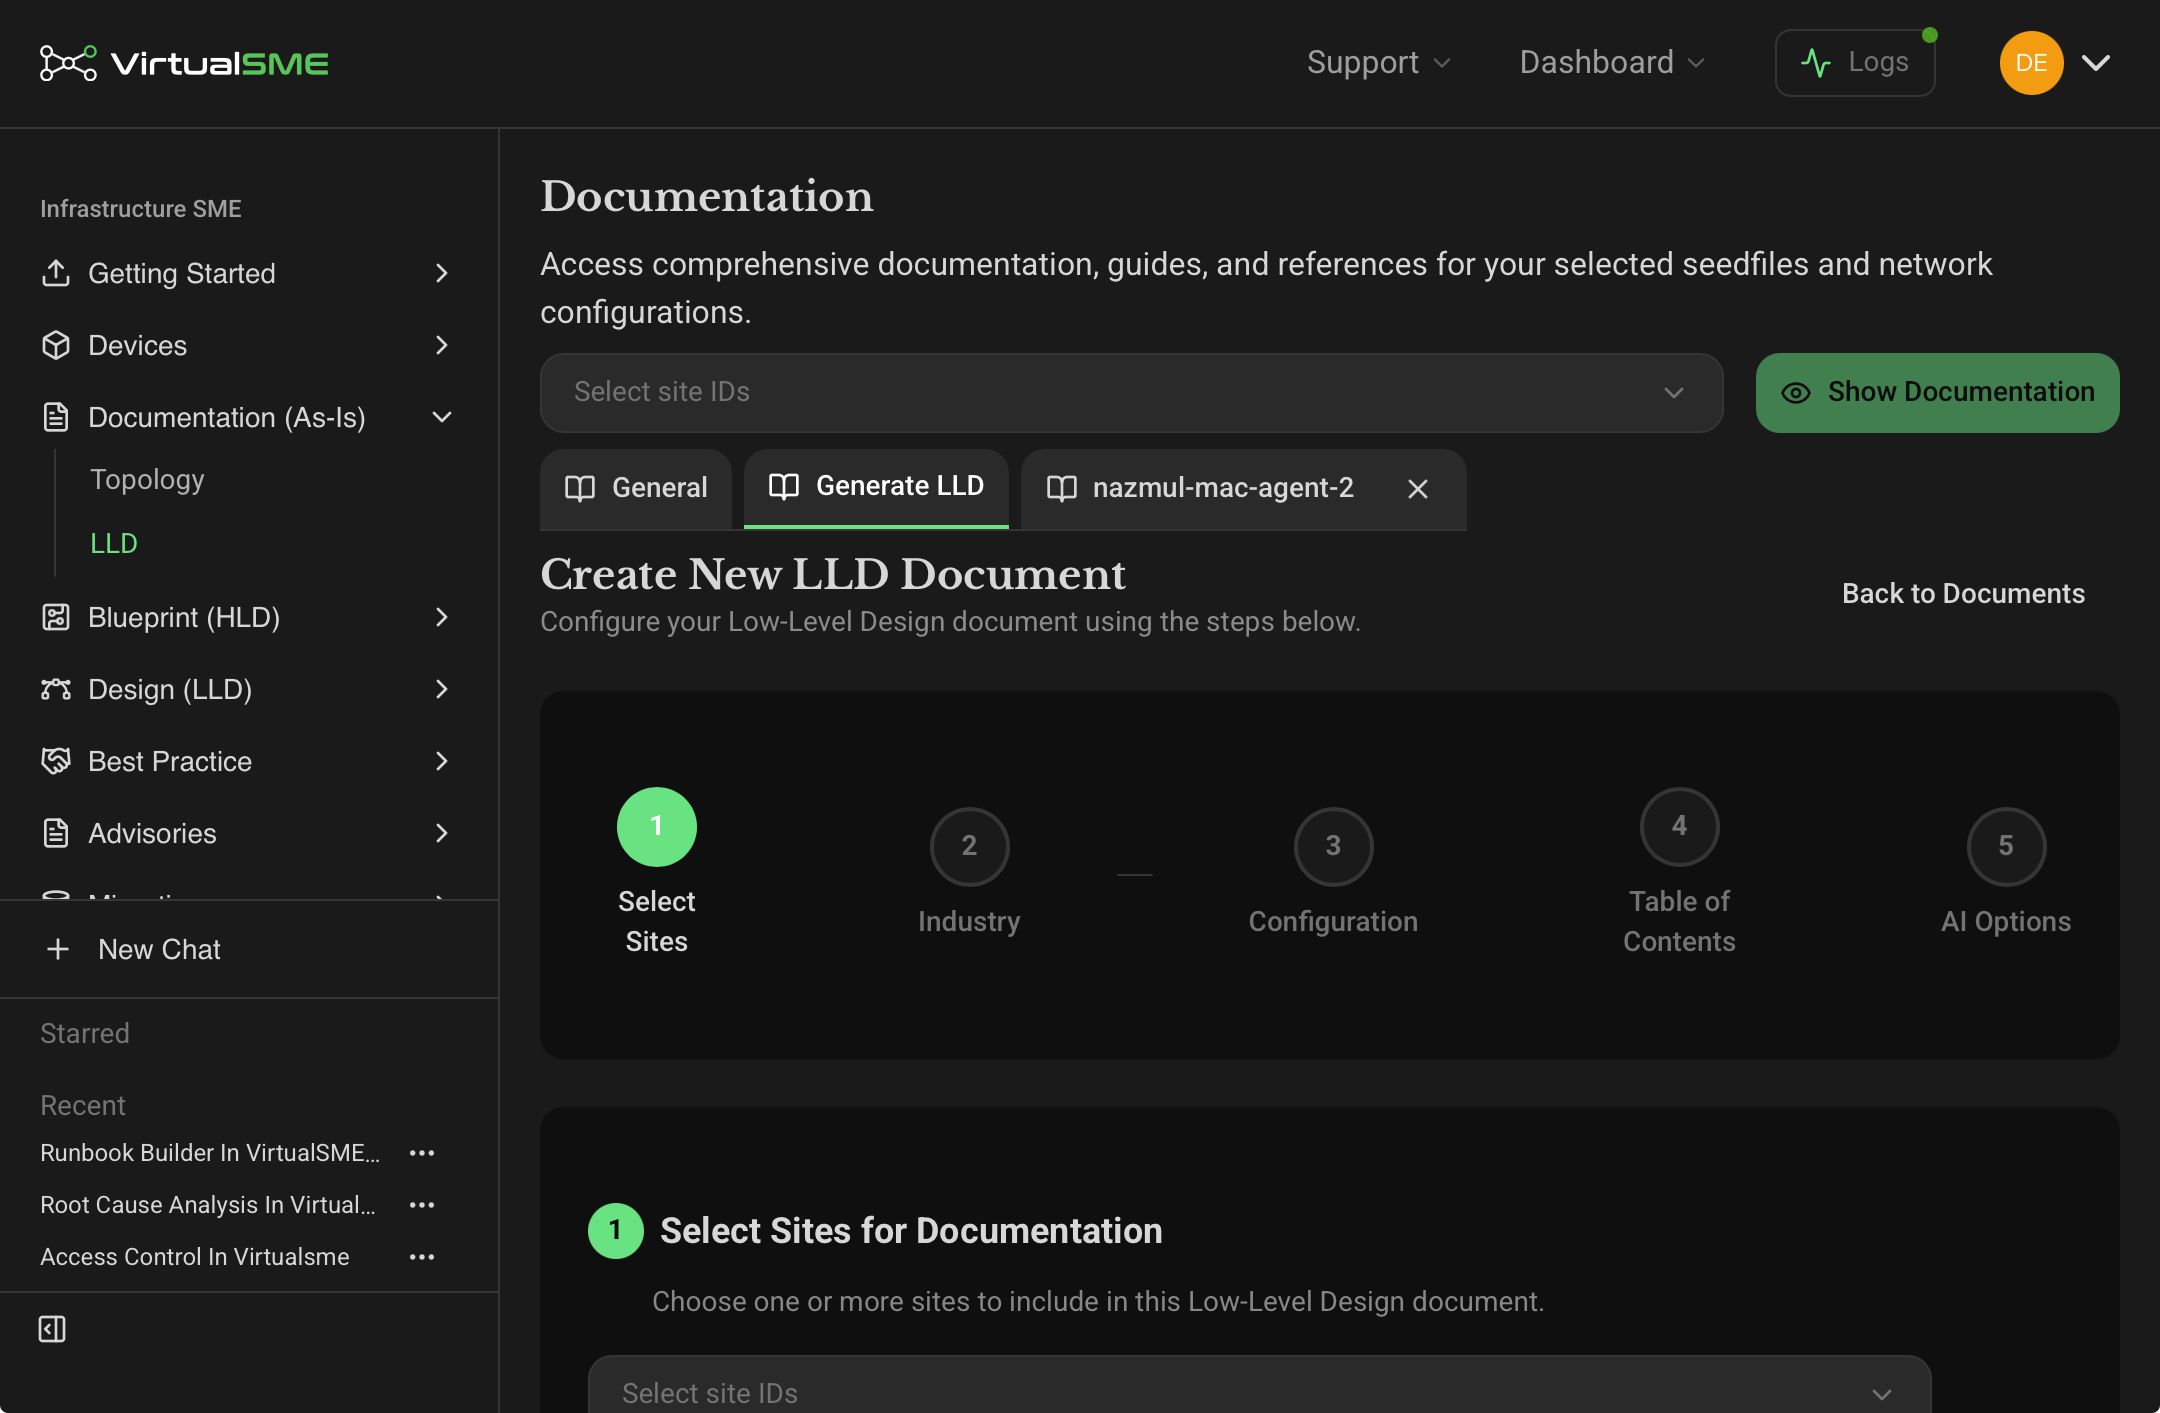Image resolution: width=2160 pixels, height=1413 pixels.
Task: Click the New Chat plus icon
Action: pos(58,949)
